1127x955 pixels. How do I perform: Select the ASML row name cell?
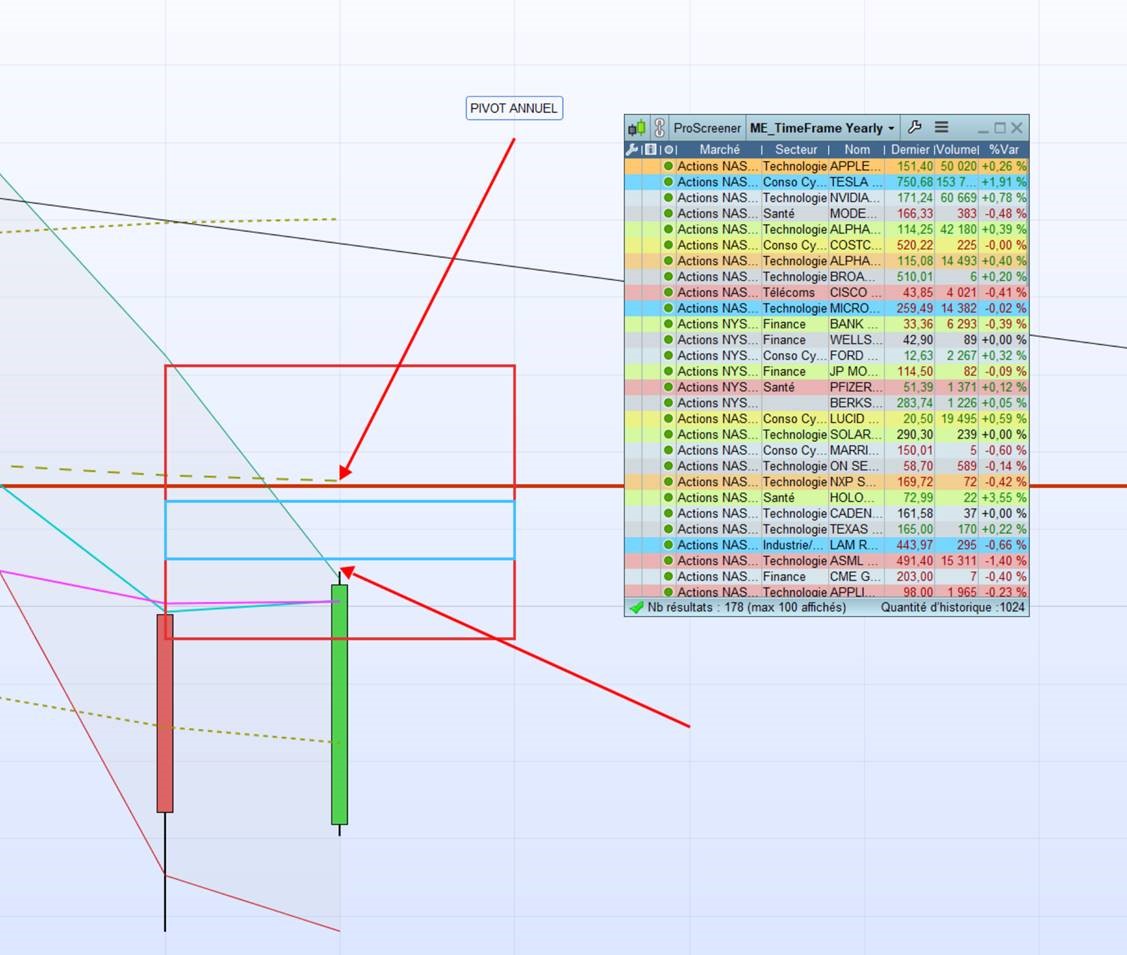pyautogui.click(x=855, y=561)
